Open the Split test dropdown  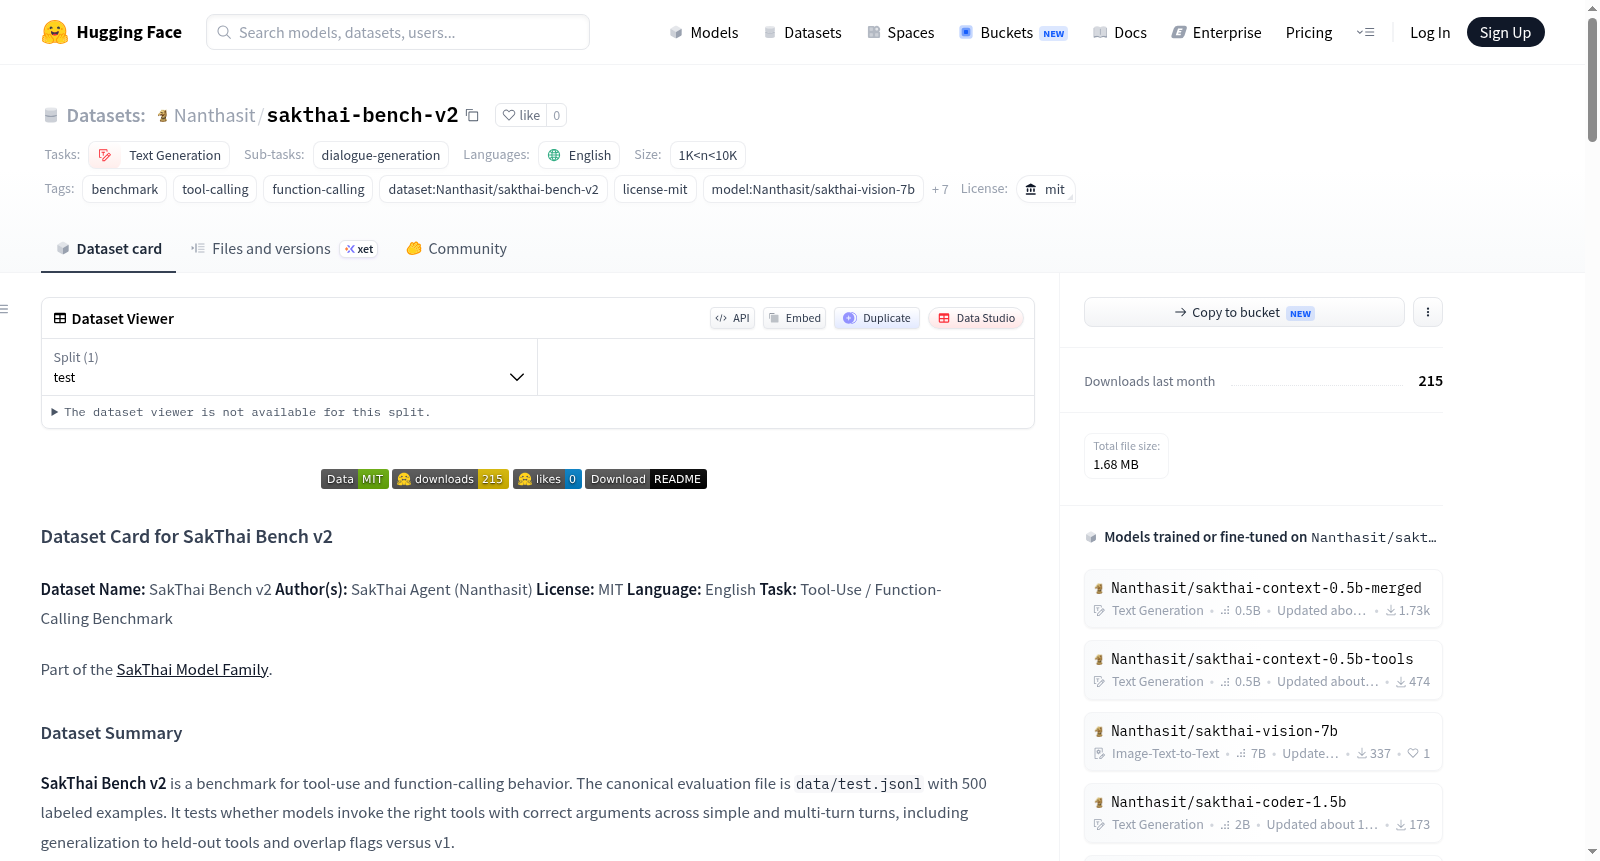[289, 367]
